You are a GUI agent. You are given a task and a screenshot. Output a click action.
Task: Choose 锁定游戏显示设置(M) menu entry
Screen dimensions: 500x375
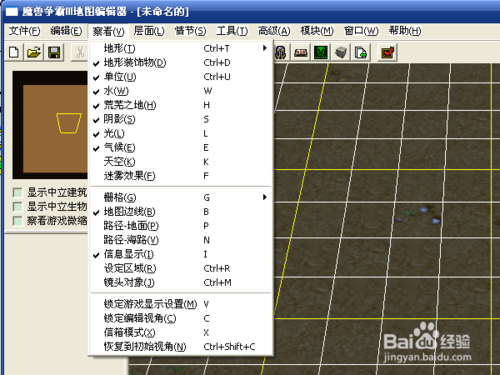click(181, 304)
